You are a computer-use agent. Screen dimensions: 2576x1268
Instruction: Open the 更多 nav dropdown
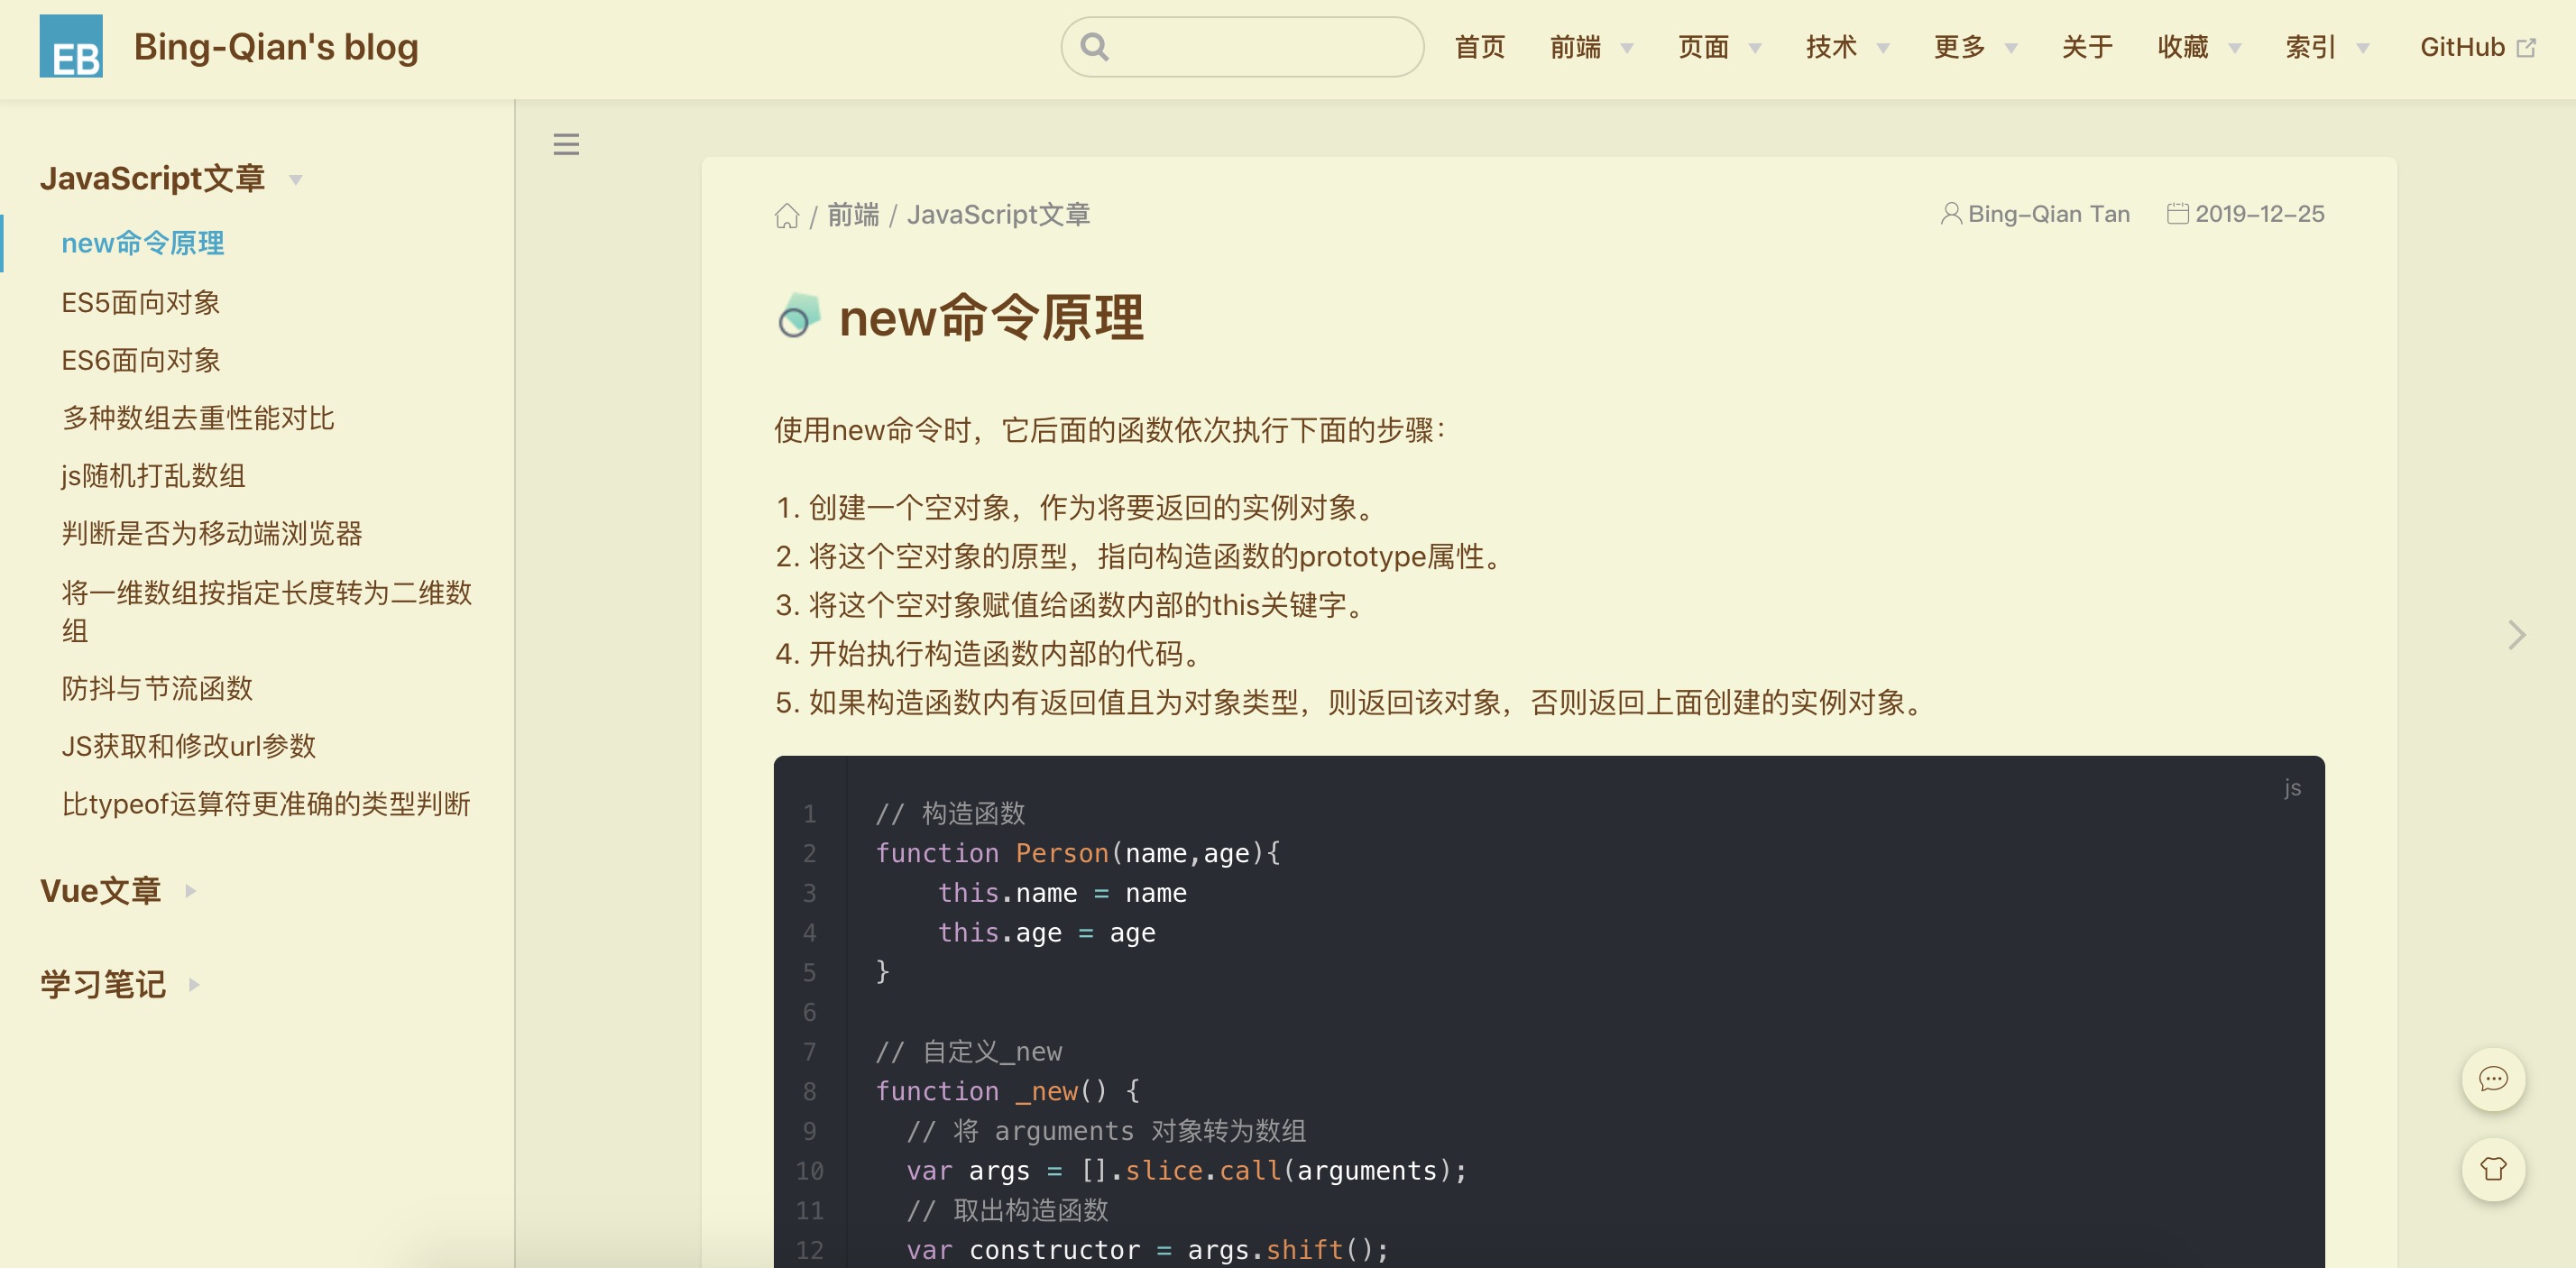coord(1974,47)
